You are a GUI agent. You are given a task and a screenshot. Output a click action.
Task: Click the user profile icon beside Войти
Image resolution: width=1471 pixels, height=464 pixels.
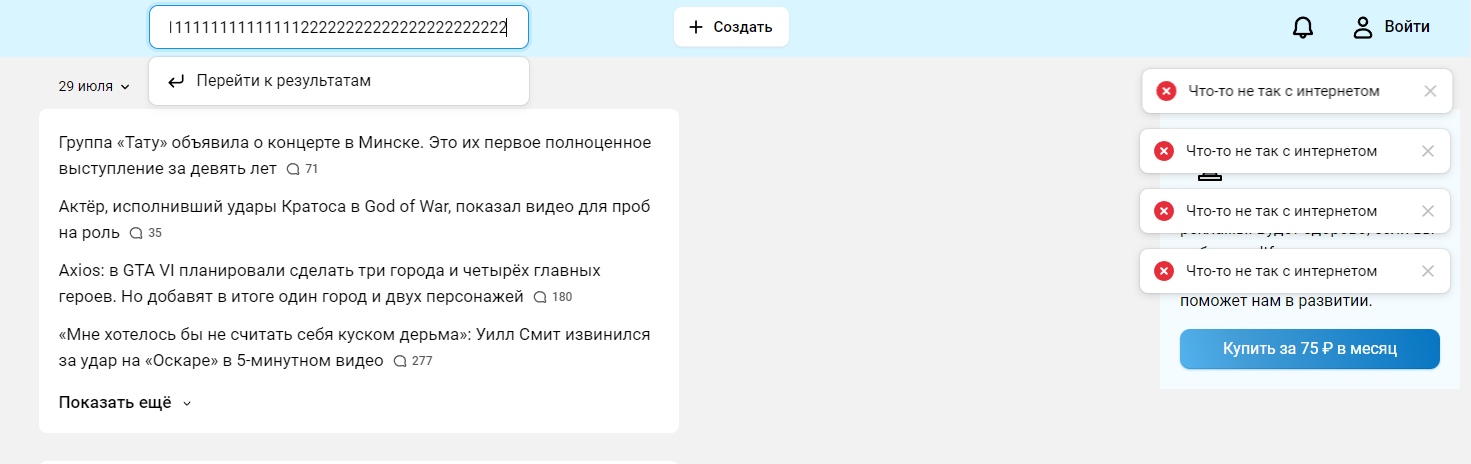1362,28
